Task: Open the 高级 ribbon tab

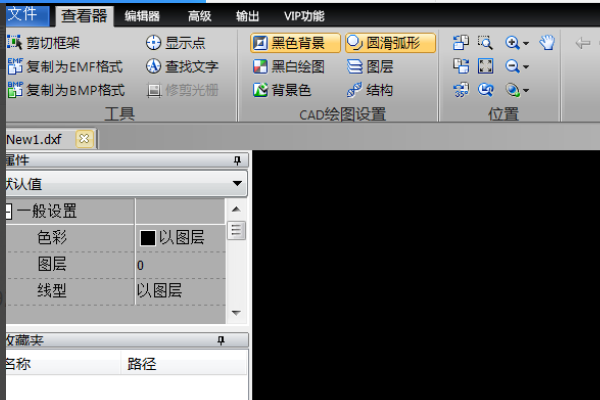Action: (x=199, y=16)
